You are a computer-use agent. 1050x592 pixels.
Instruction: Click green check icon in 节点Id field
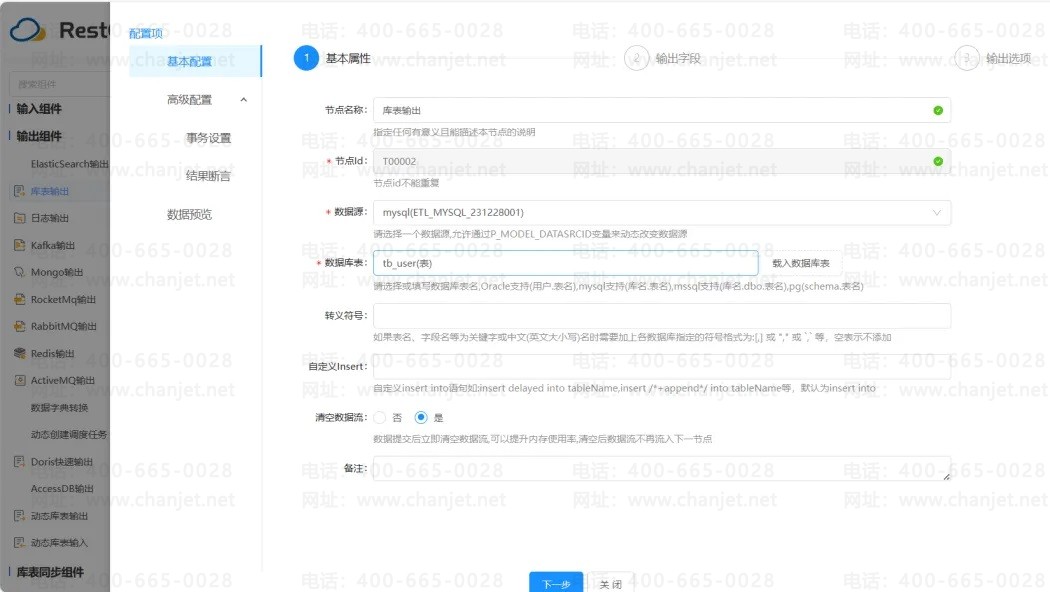coord(938,161)
